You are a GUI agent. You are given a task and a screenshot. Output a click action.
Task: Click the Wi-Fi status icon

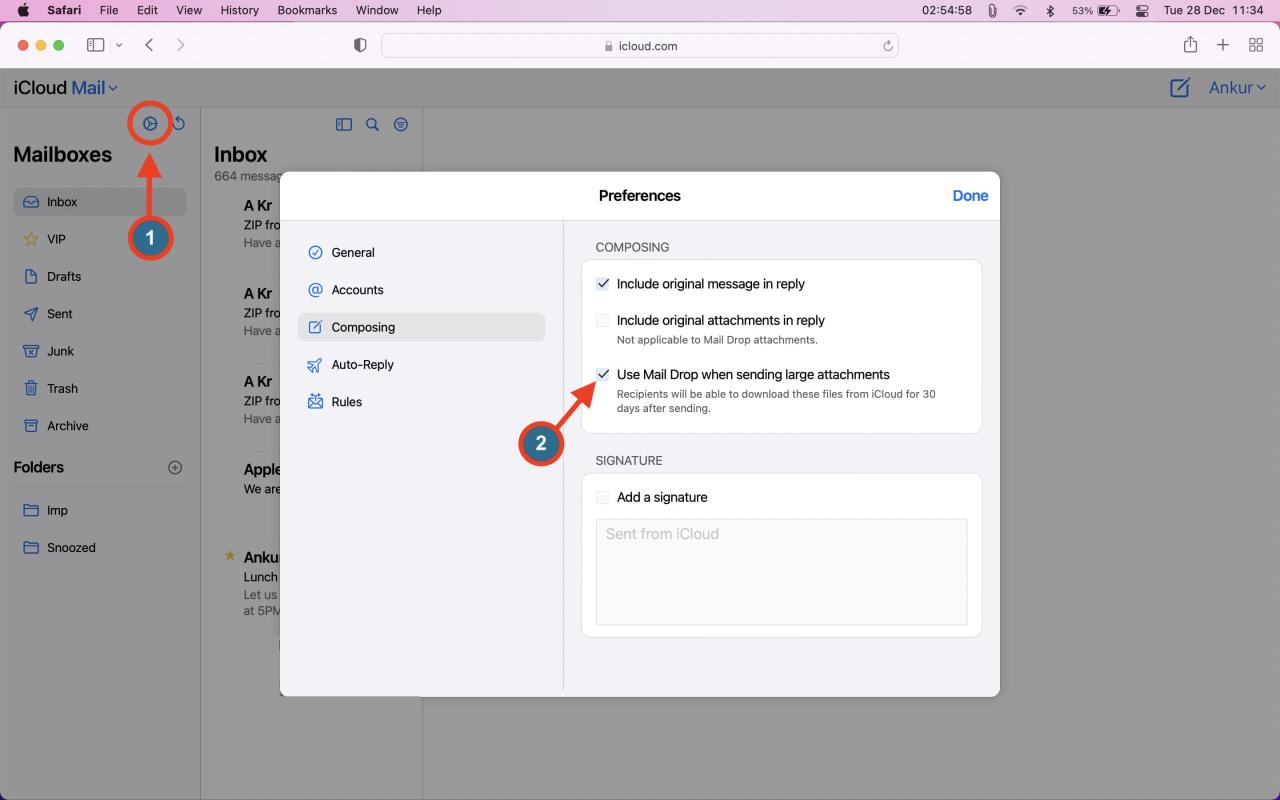point(1021,10)
